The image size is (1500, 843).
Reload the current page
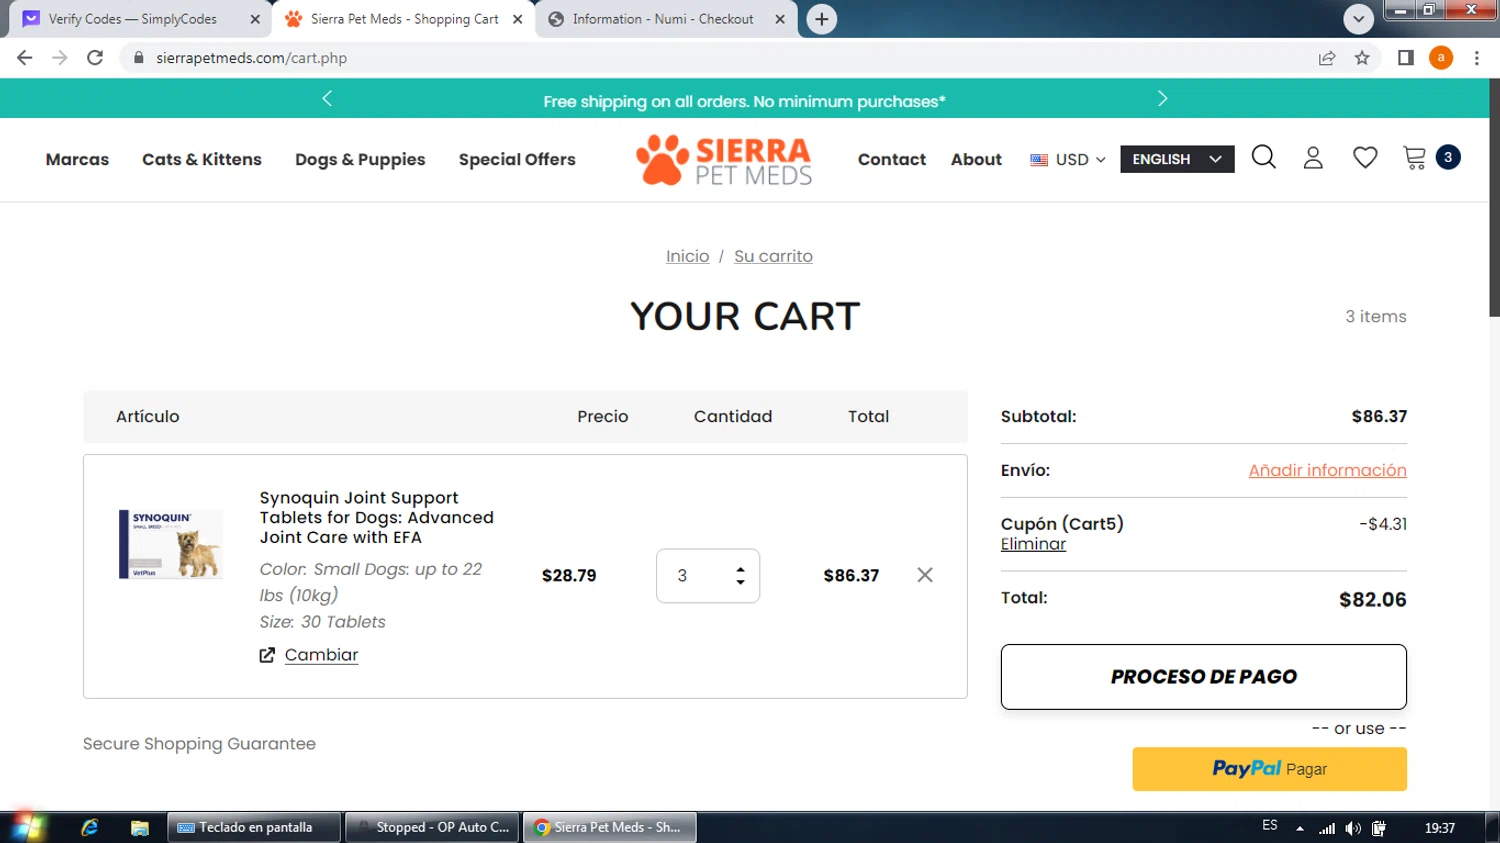click(x=95, y=58)
